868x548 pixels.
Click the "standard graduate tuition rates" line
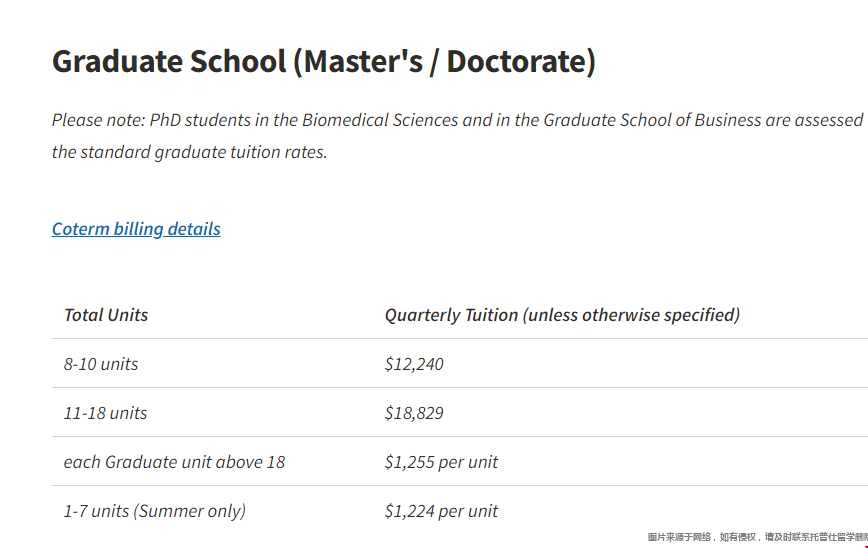[x=190, y=153]
